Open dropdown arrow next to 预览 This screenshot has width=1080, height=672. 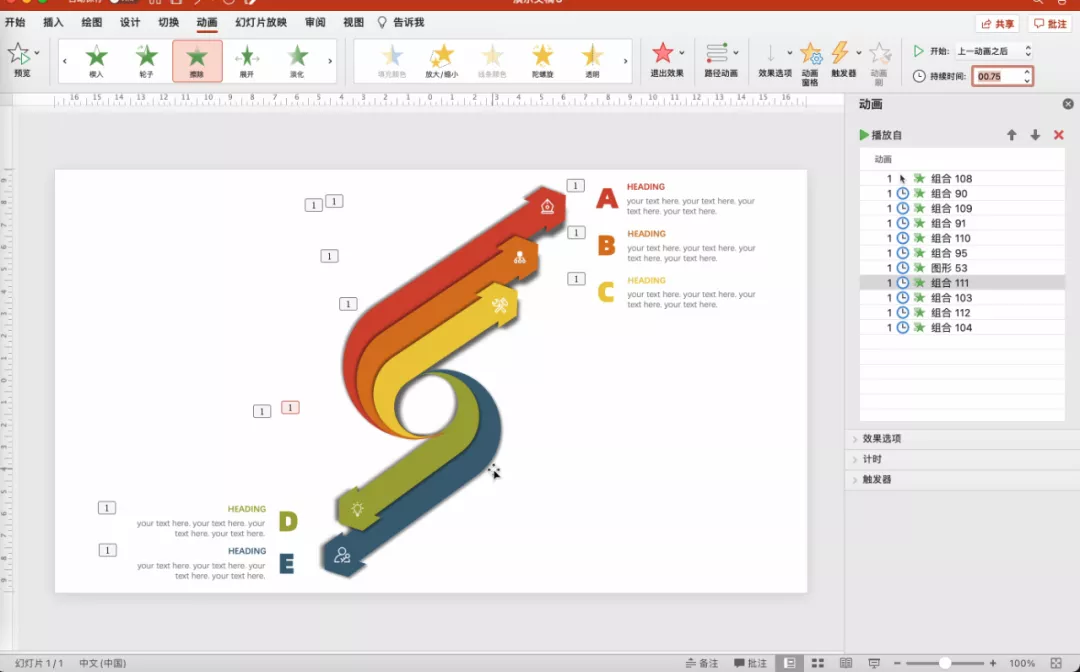[37, 52]
